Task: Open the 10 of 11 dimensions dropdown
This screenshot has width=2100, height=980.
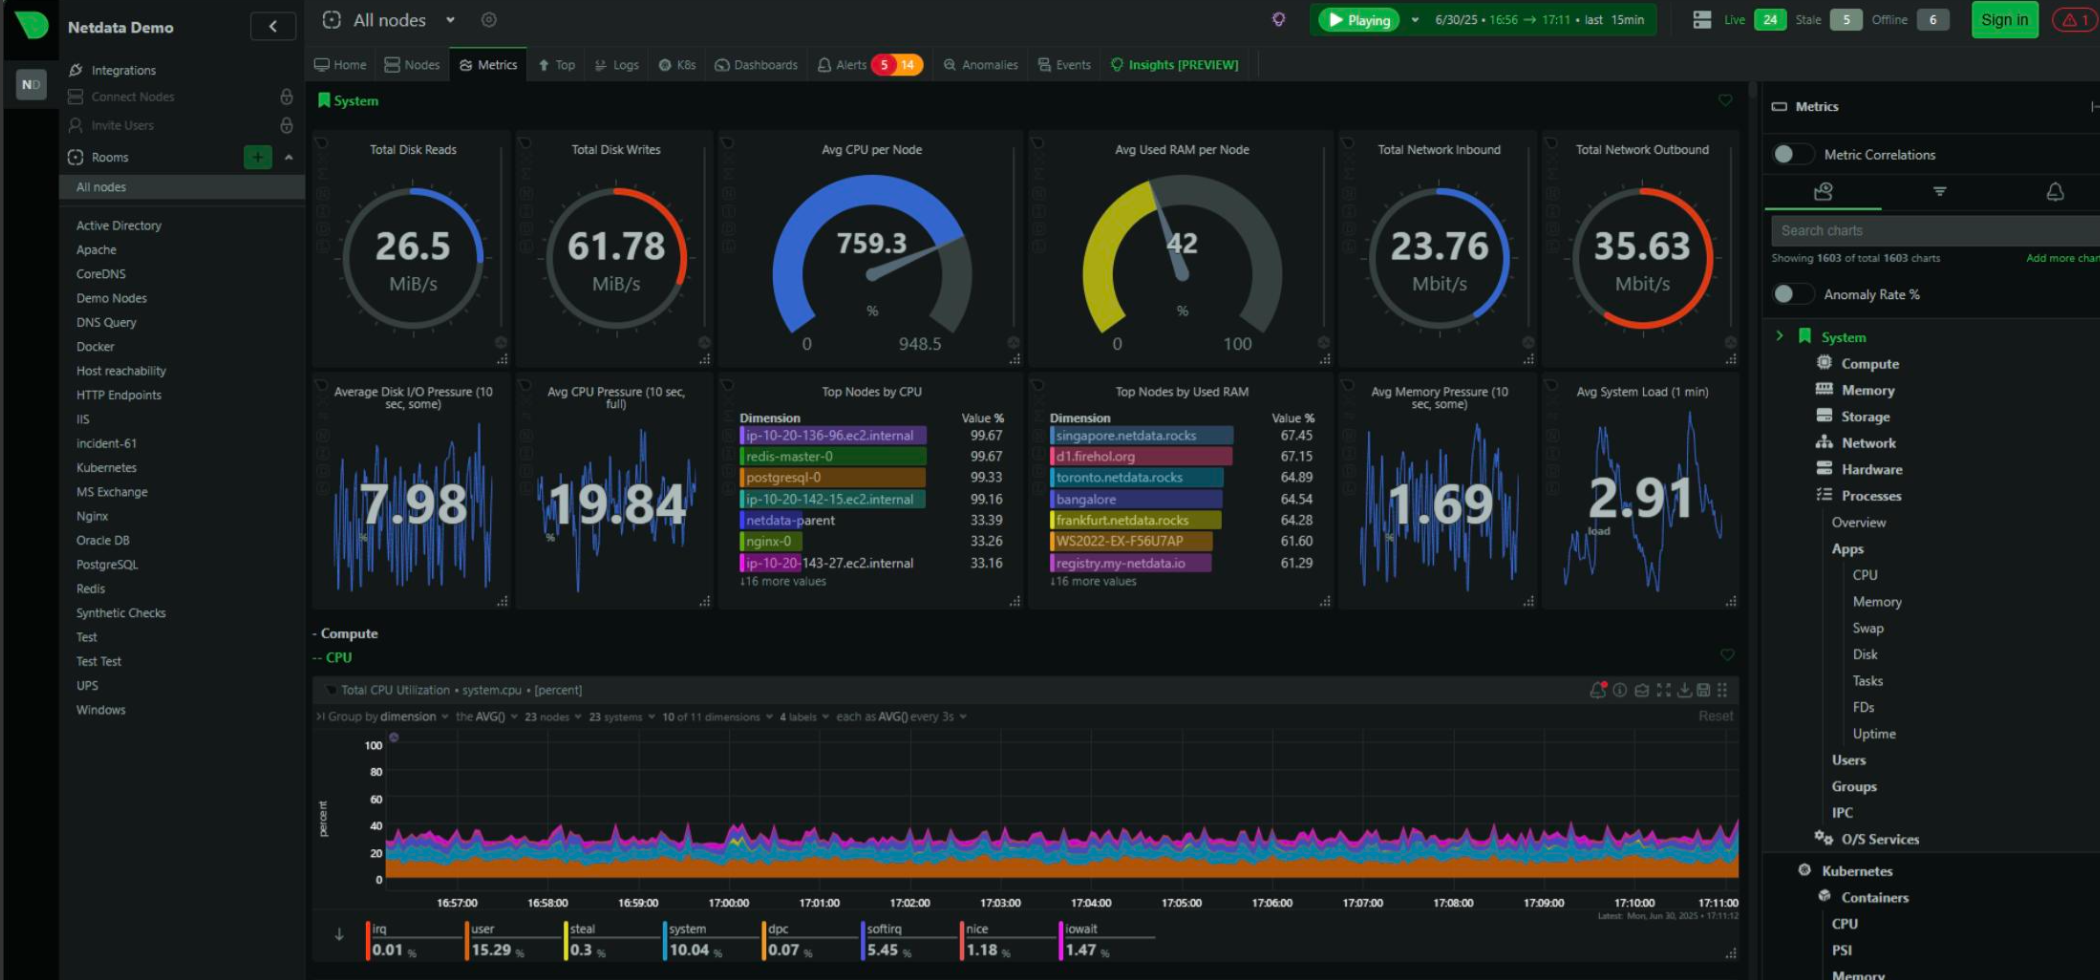Action: click(x=717, y=716)
